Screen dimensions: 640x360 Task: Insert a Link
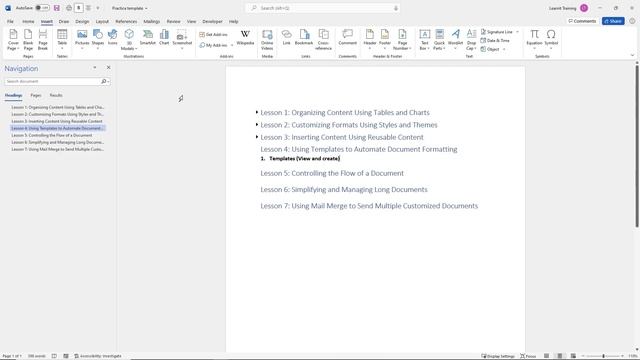(287, 38)
